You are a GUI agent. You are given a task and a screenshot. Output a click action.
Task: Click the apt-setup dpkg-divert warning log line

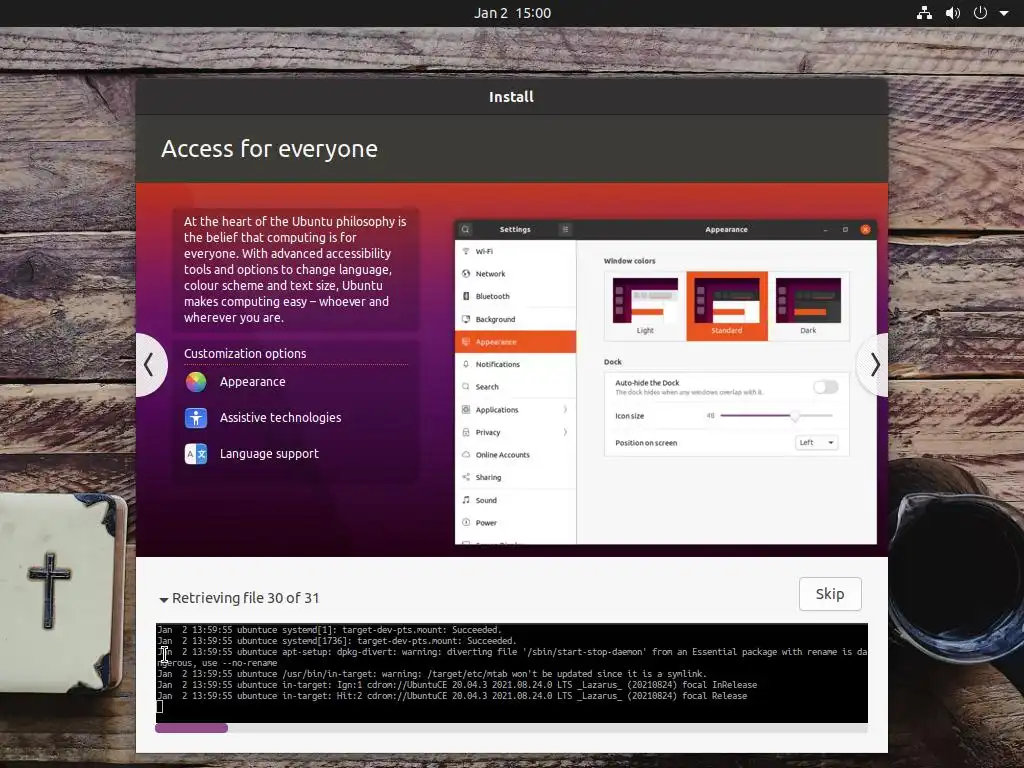click(x=512, y=657)
